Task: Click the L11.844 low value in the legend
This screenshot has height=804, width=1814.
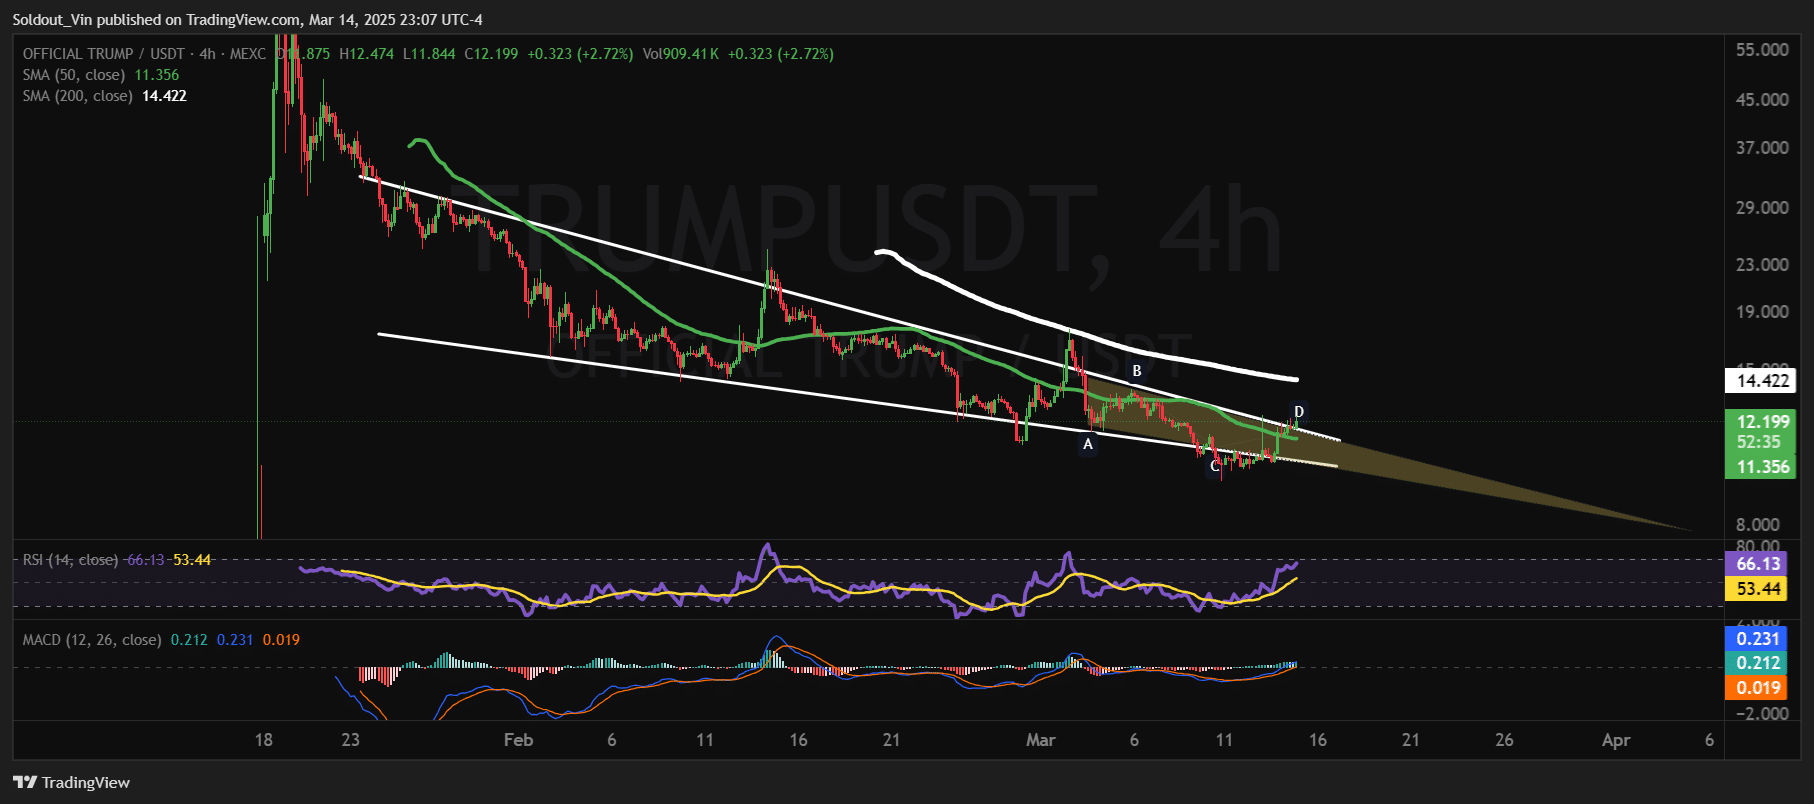Action: tap(429, 54)
